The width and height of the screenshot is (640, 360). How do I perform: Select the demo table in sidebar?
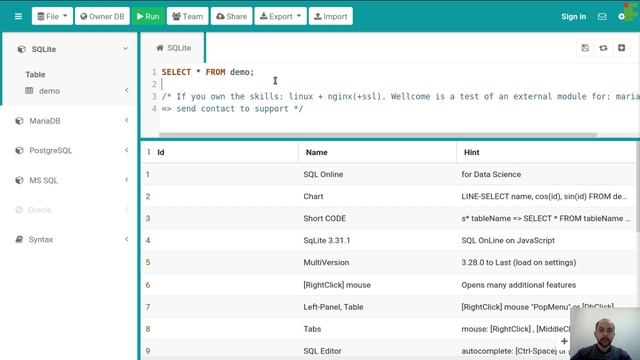click(x=49, y=91)
